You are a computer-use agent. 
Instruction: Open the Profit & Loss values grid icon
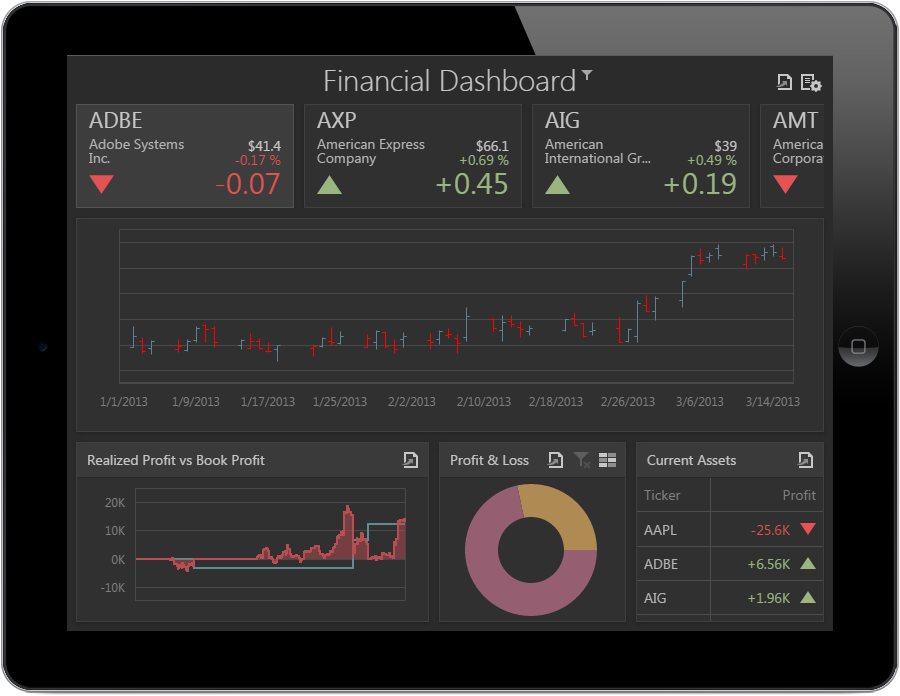point(607,460)
